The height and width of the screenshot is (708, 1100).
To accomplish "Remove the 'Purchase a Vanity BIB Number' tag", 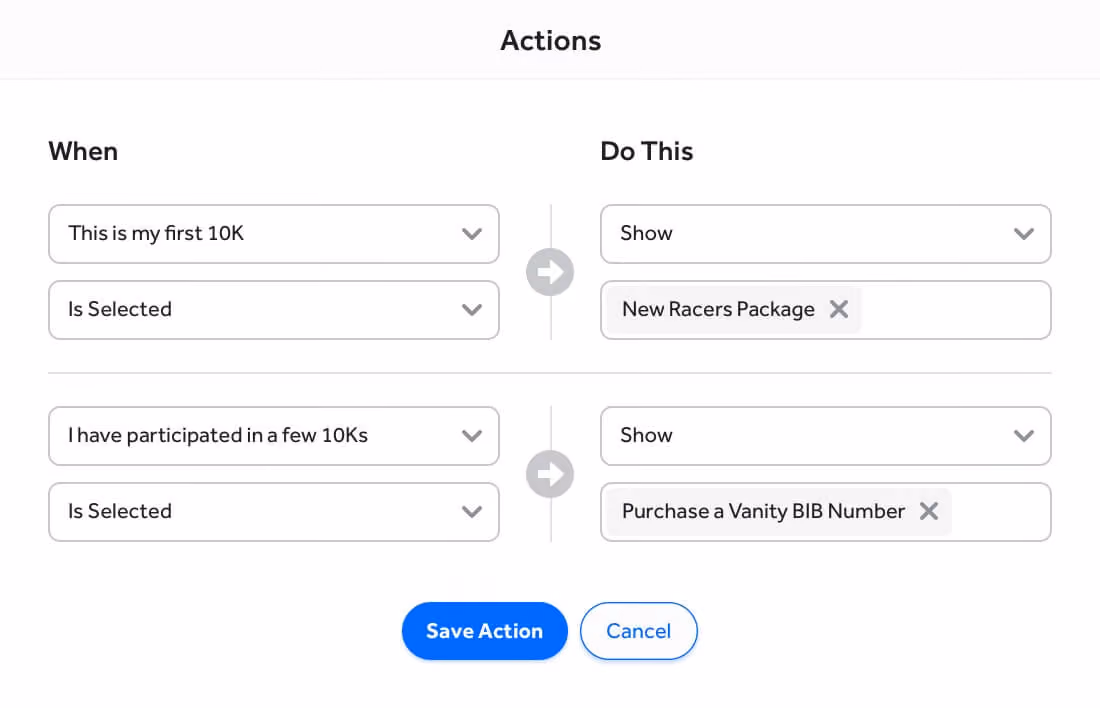I will 929,512.
